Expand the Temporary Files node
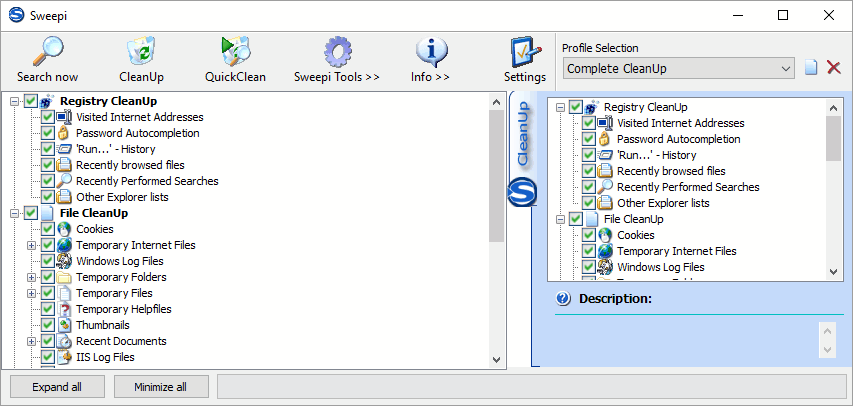The image size is (853, 406). pyautogui.click(x=32, y=293)
